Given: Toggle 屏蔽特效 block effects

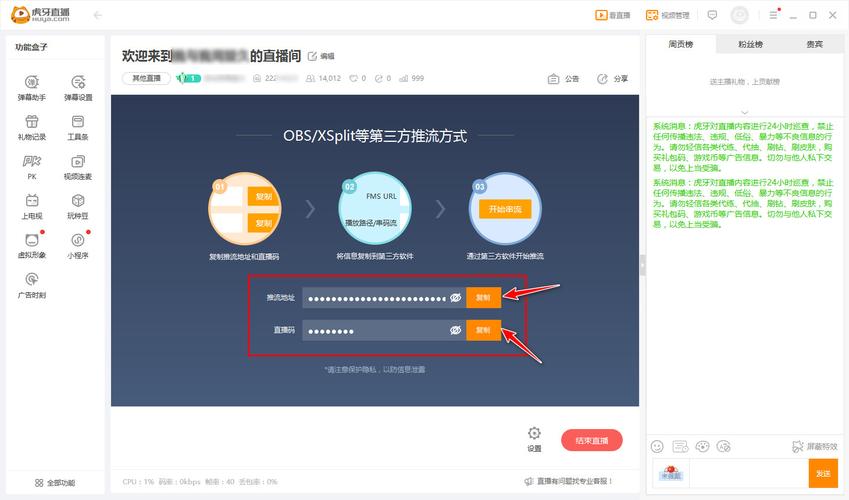Looking at the screenshot, I should pos(814,446).
